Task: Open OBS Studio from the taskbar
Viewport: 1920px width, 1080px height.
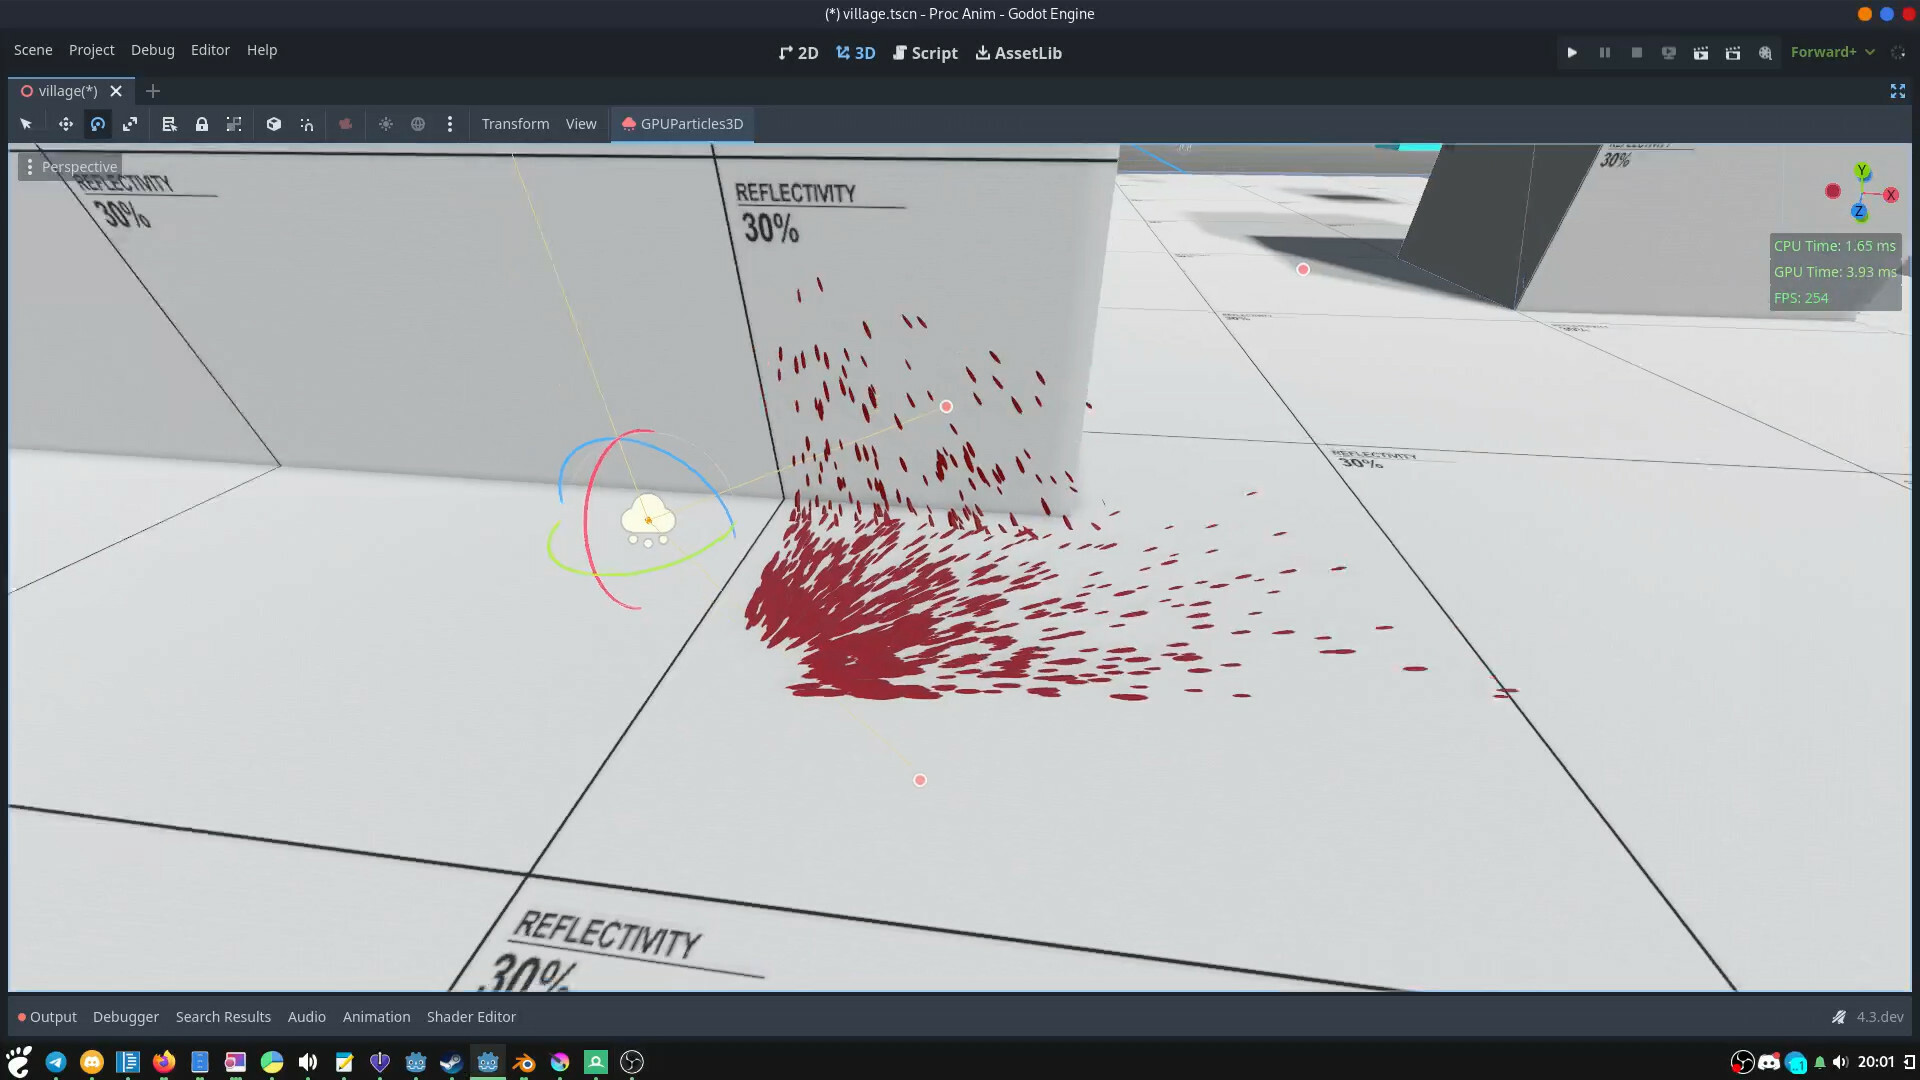Action: tap(632, 1062)
